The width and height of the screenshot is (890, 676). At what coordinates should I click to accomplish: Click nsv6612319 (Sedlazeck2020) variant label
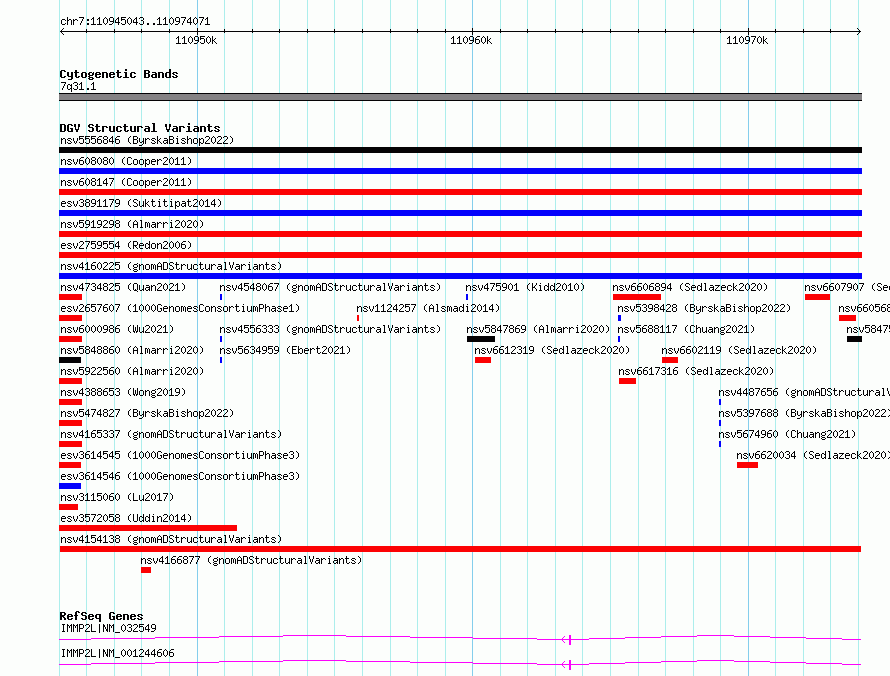[552, 350]
